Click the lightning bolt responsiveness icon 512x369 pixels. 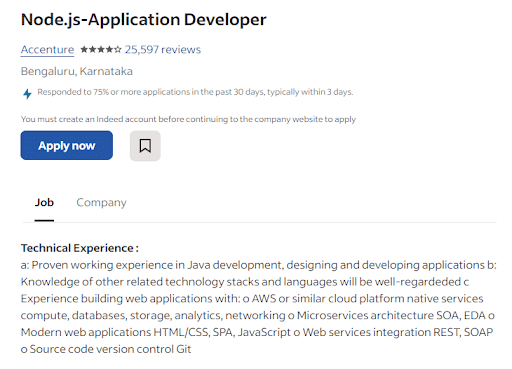coord(27,94)
